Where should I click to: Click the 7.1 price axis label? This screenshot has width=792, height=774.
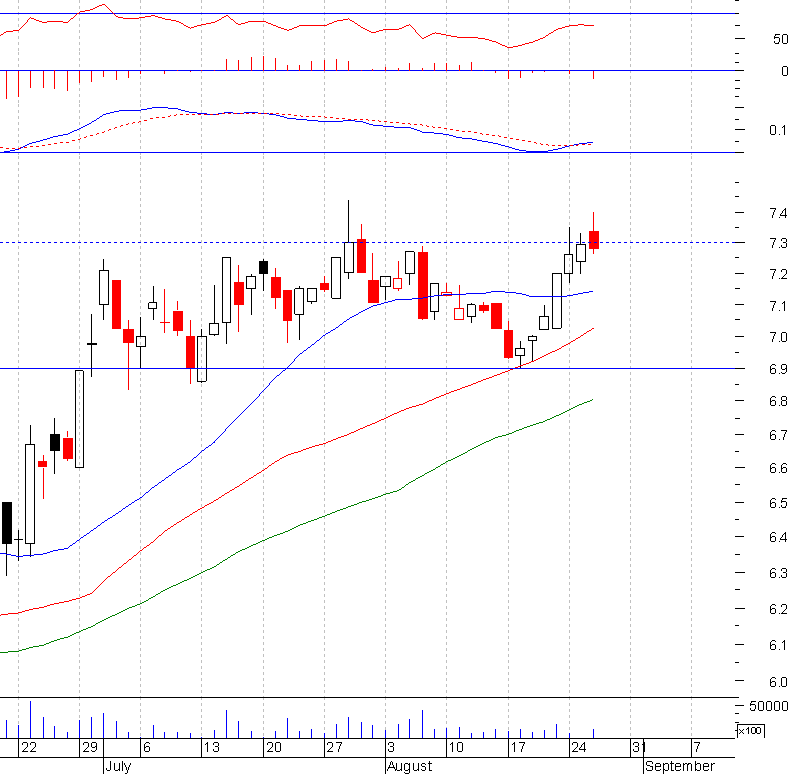[778, 306]
